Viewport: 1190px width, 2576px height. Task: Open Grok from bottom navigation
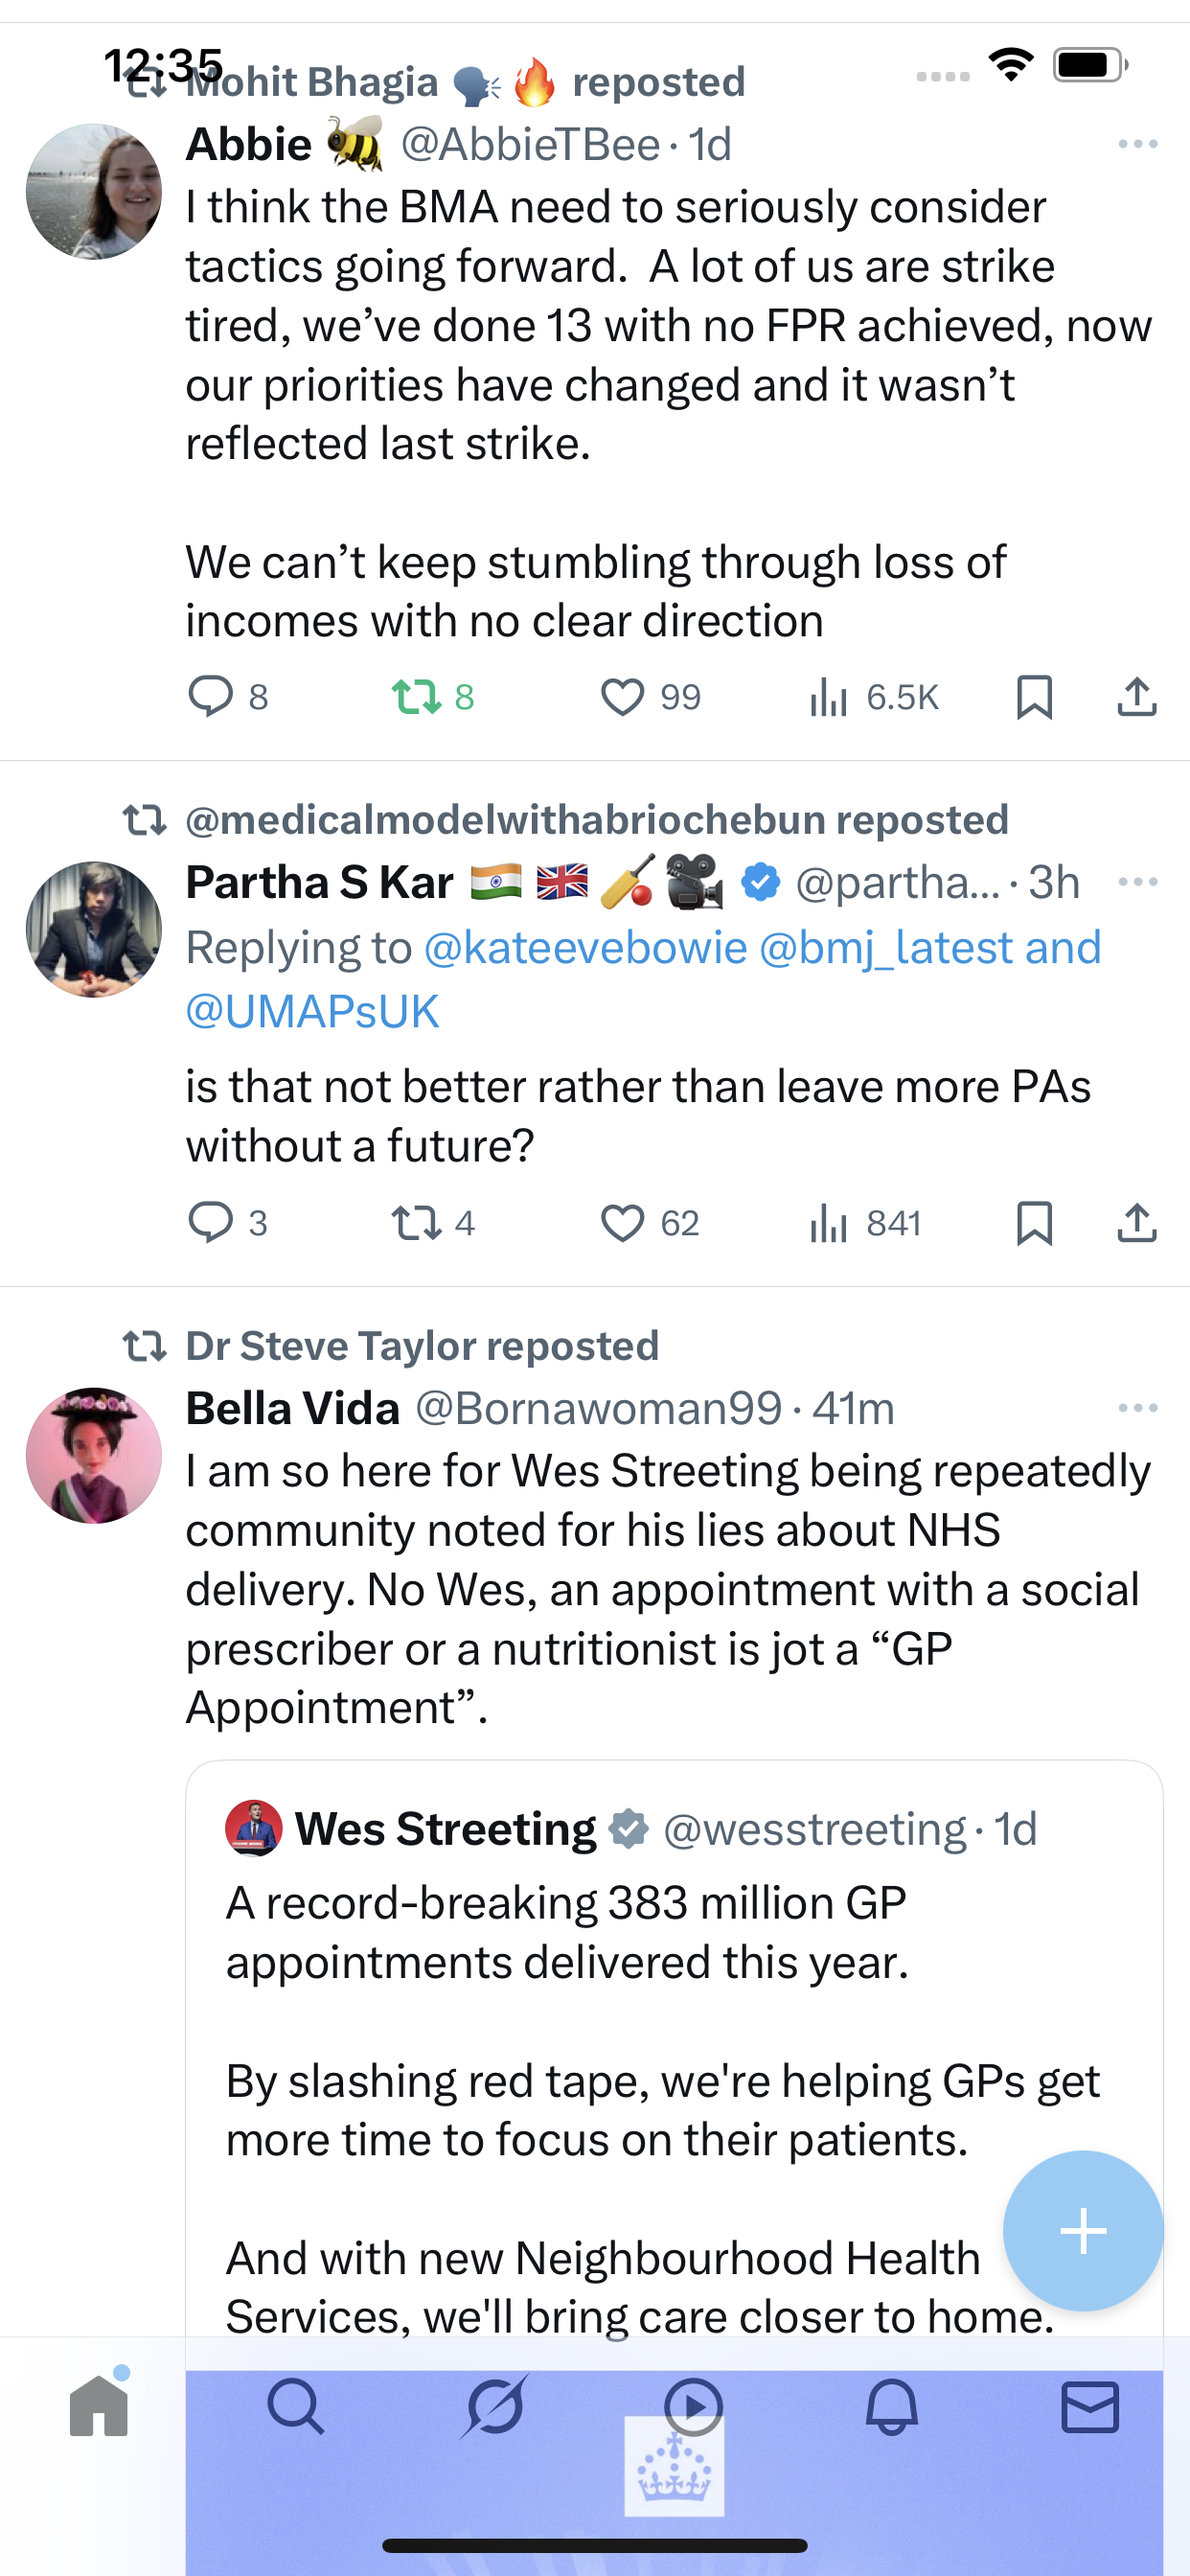click(x=494, y=2406)
